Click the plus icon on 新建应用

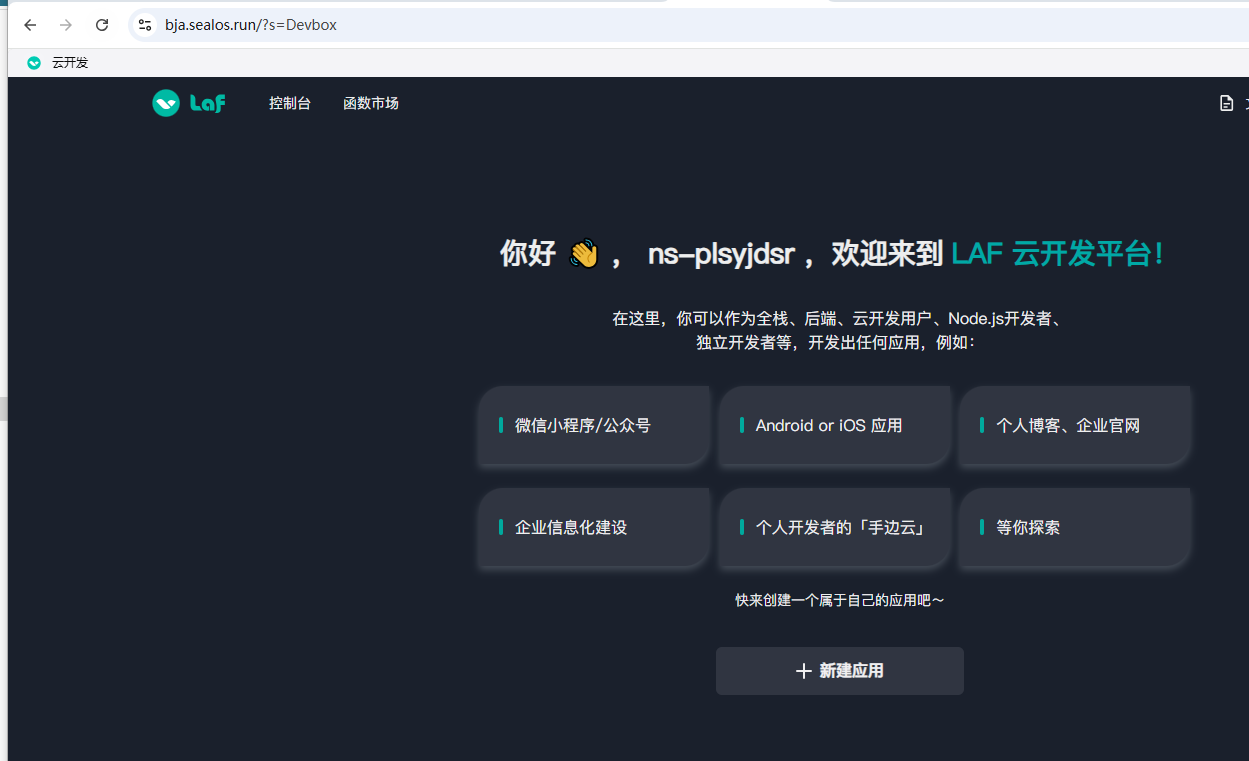[803, 671]
